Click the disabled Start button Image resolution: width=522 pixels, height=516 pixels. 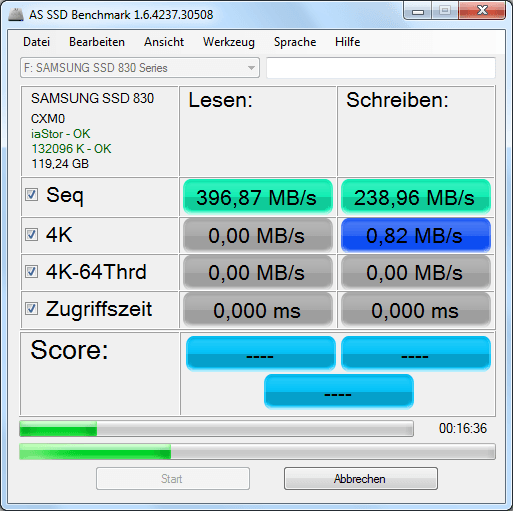tap(173, 479)
